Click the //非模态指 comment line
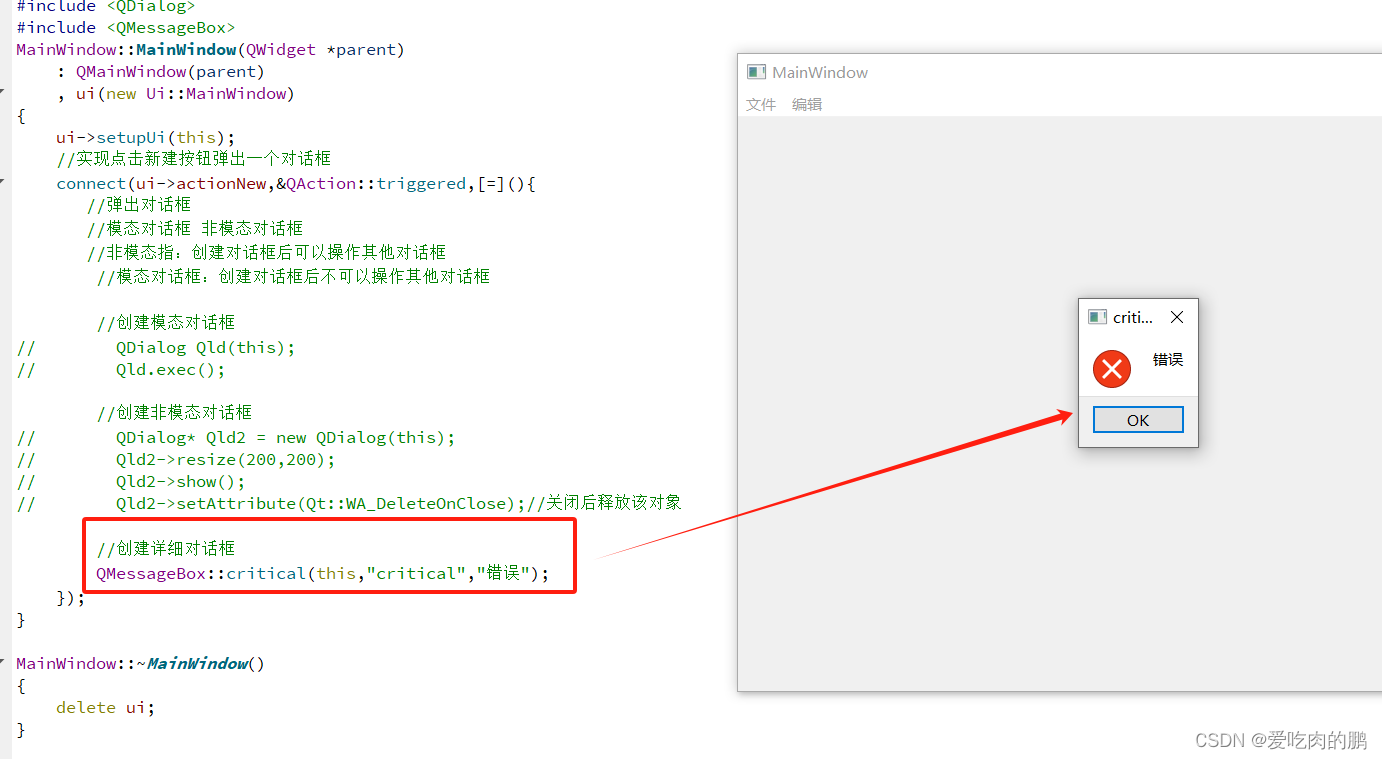The height and width of the screenshot is (759, 1382). (266, 252)
